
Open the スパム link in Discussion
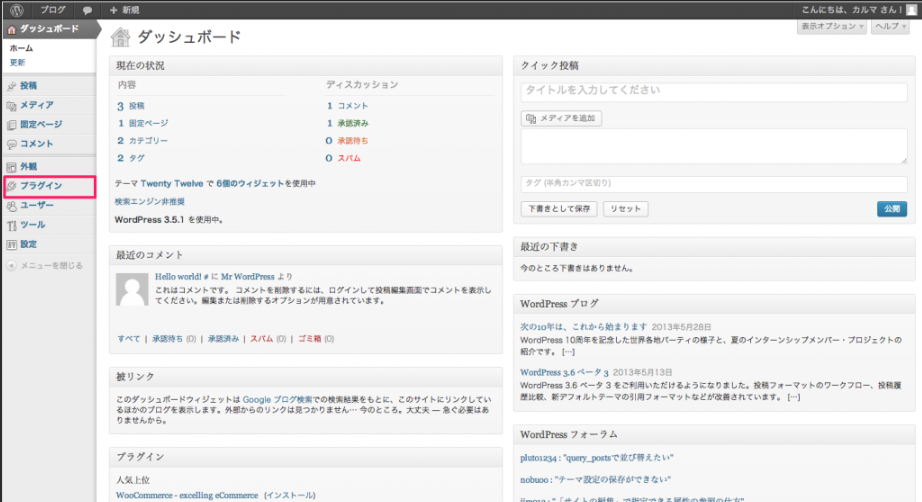[x=349, y=158]
